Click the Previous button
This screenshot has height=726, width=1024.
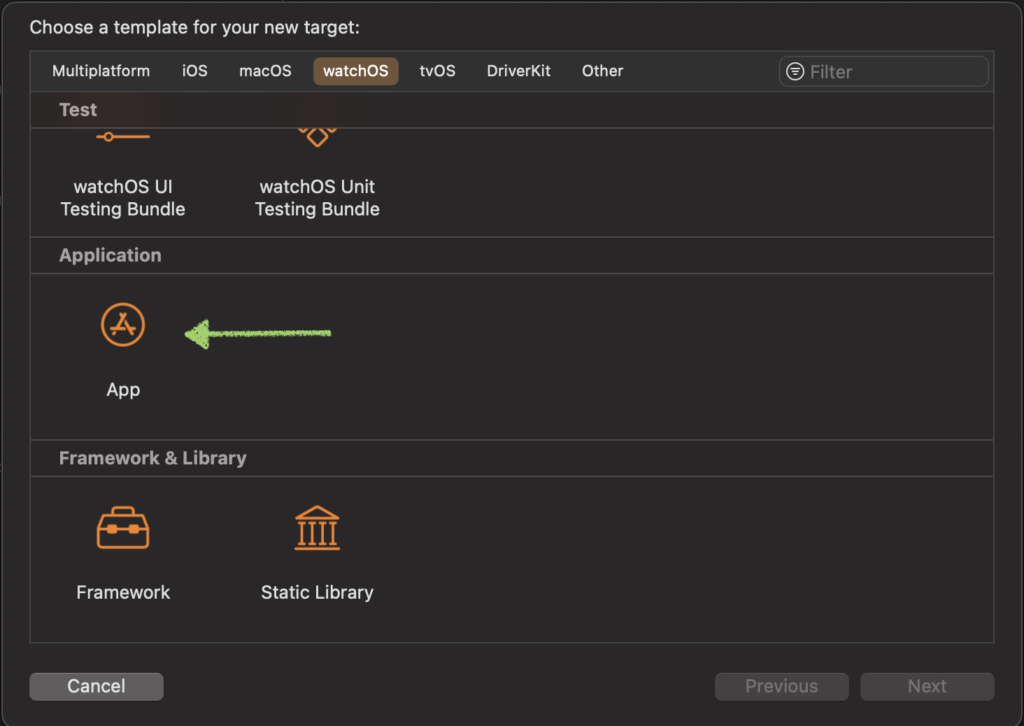[x=781, y=686]
